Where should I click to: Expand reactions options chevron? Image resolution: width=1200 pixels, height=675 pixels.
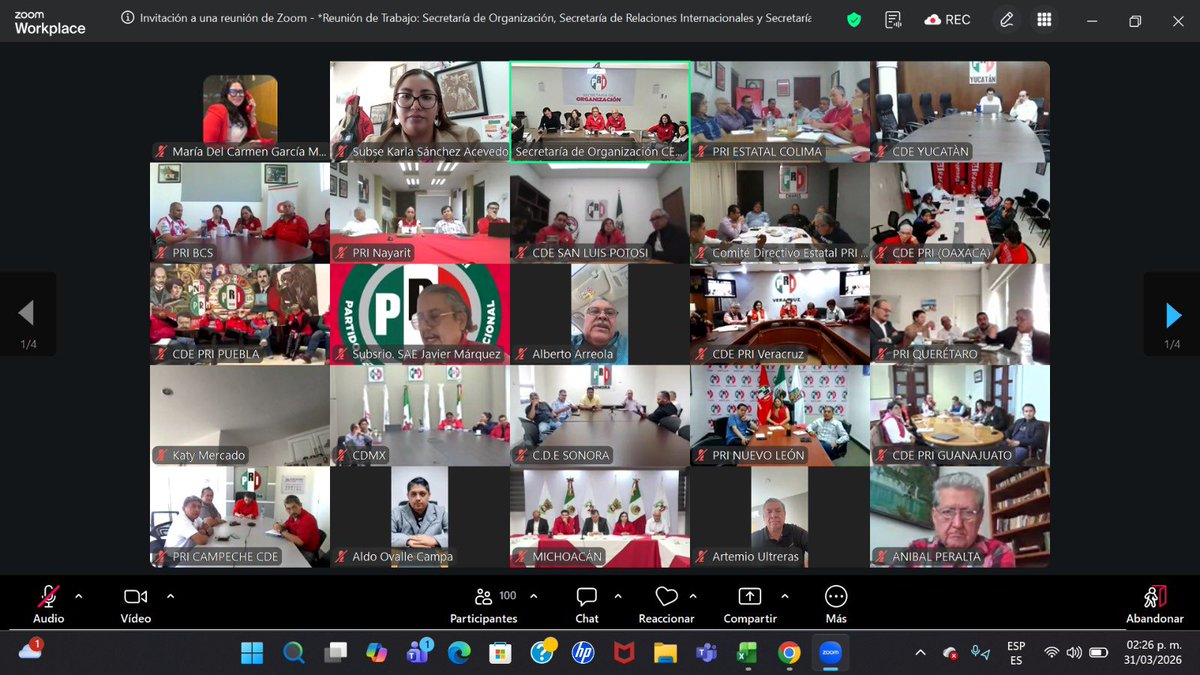click(x=693, y=596)
